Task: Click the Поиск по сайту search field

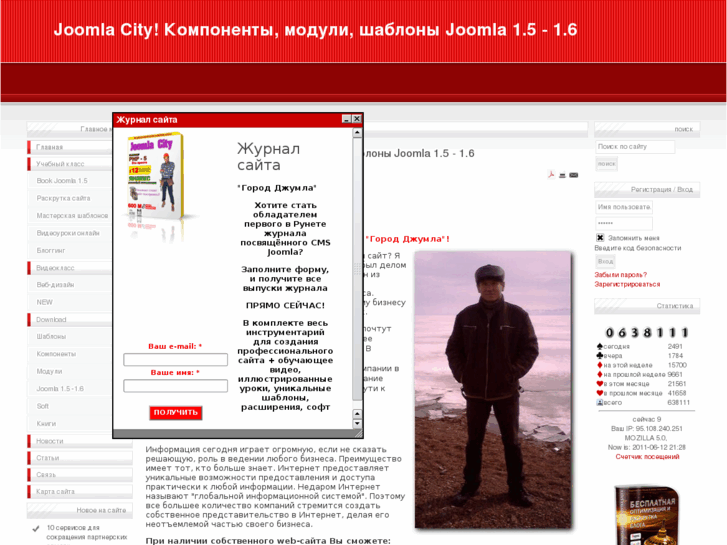Action: (635, 147)
